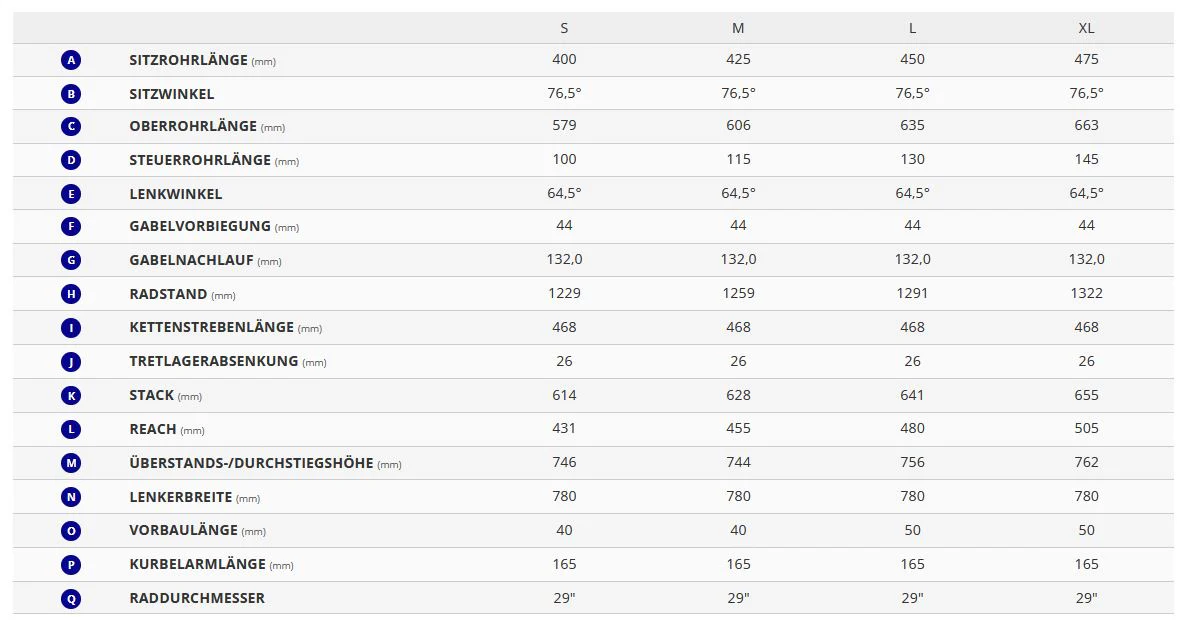Select the Q badge for Raddurchmesser

click(70, 599)
